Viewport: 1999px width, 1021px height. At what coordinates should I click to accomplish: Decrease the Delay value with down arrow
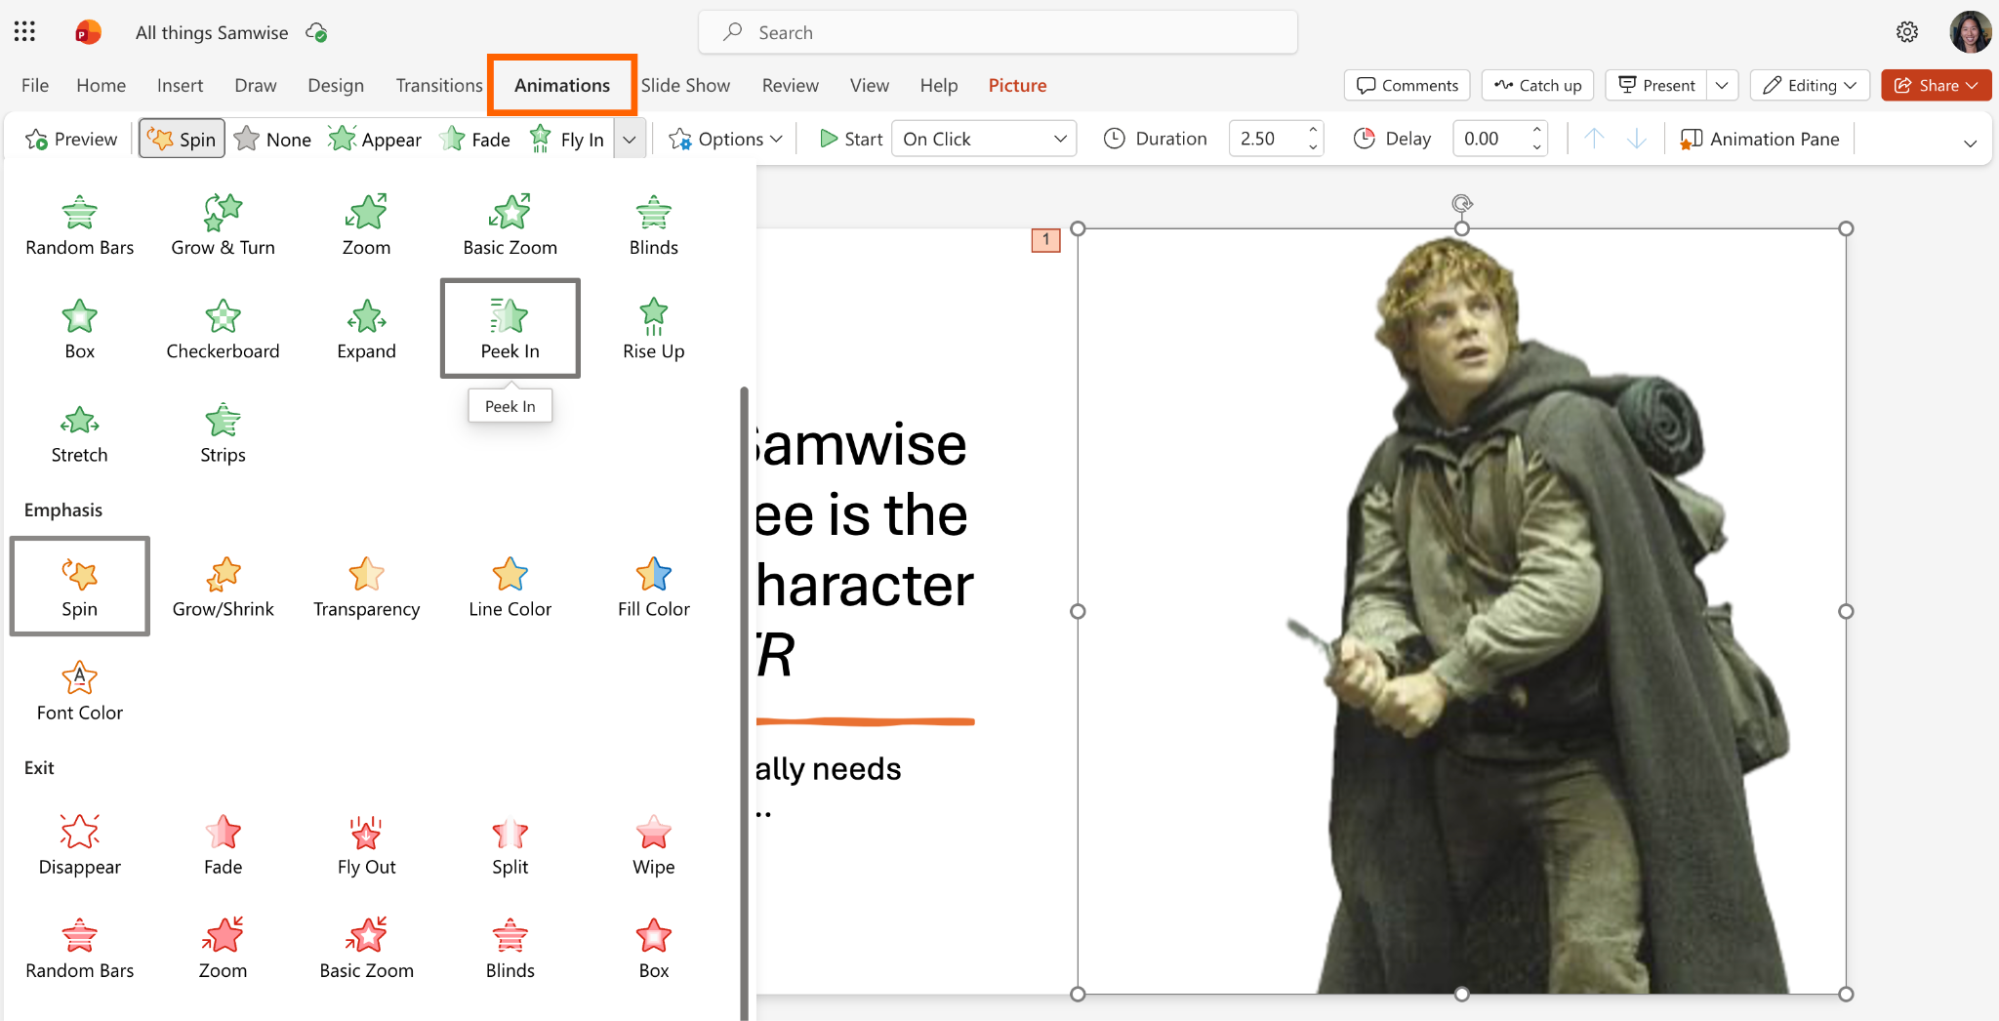[1537, 148]
